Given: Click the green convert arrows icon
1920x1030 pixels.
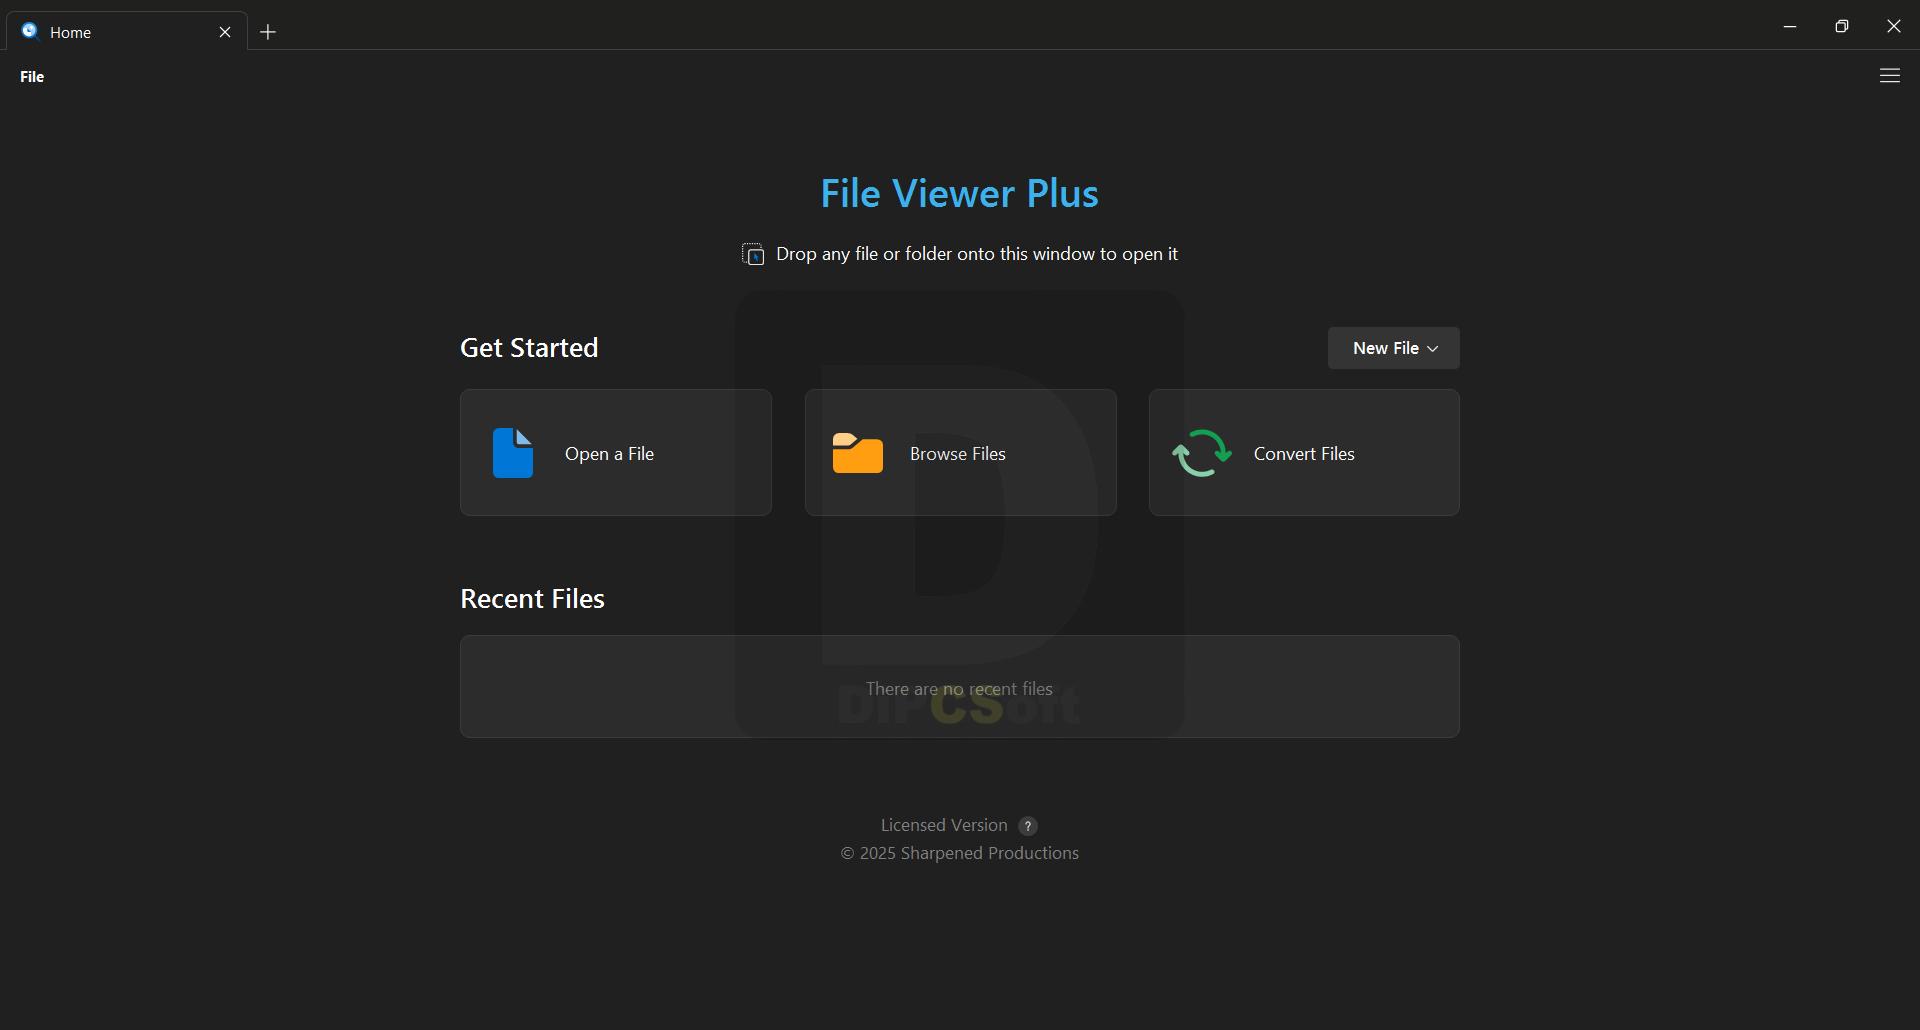Looking at the screenshot, I should point(1202,453).
